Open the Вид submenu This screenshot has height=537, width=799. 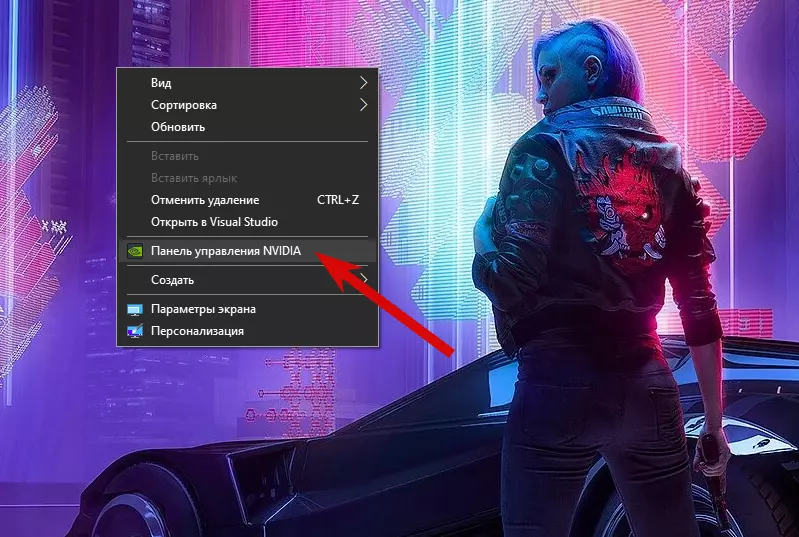(x=248, y=83)
